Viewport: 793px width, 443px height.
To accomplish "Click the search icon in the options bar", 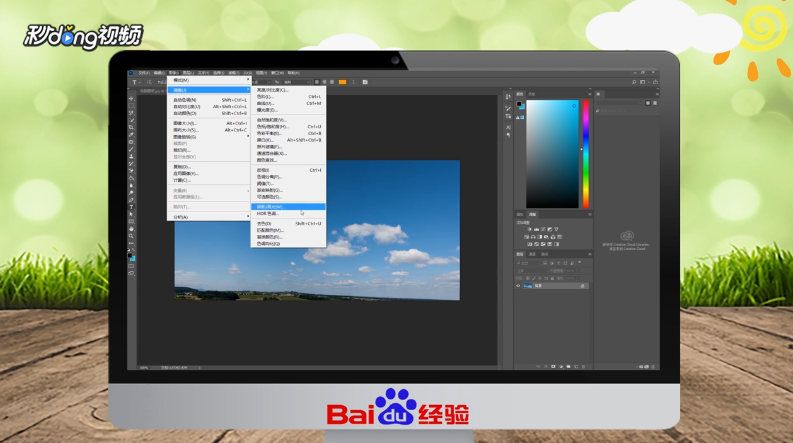I will click(x=634, y=82).
